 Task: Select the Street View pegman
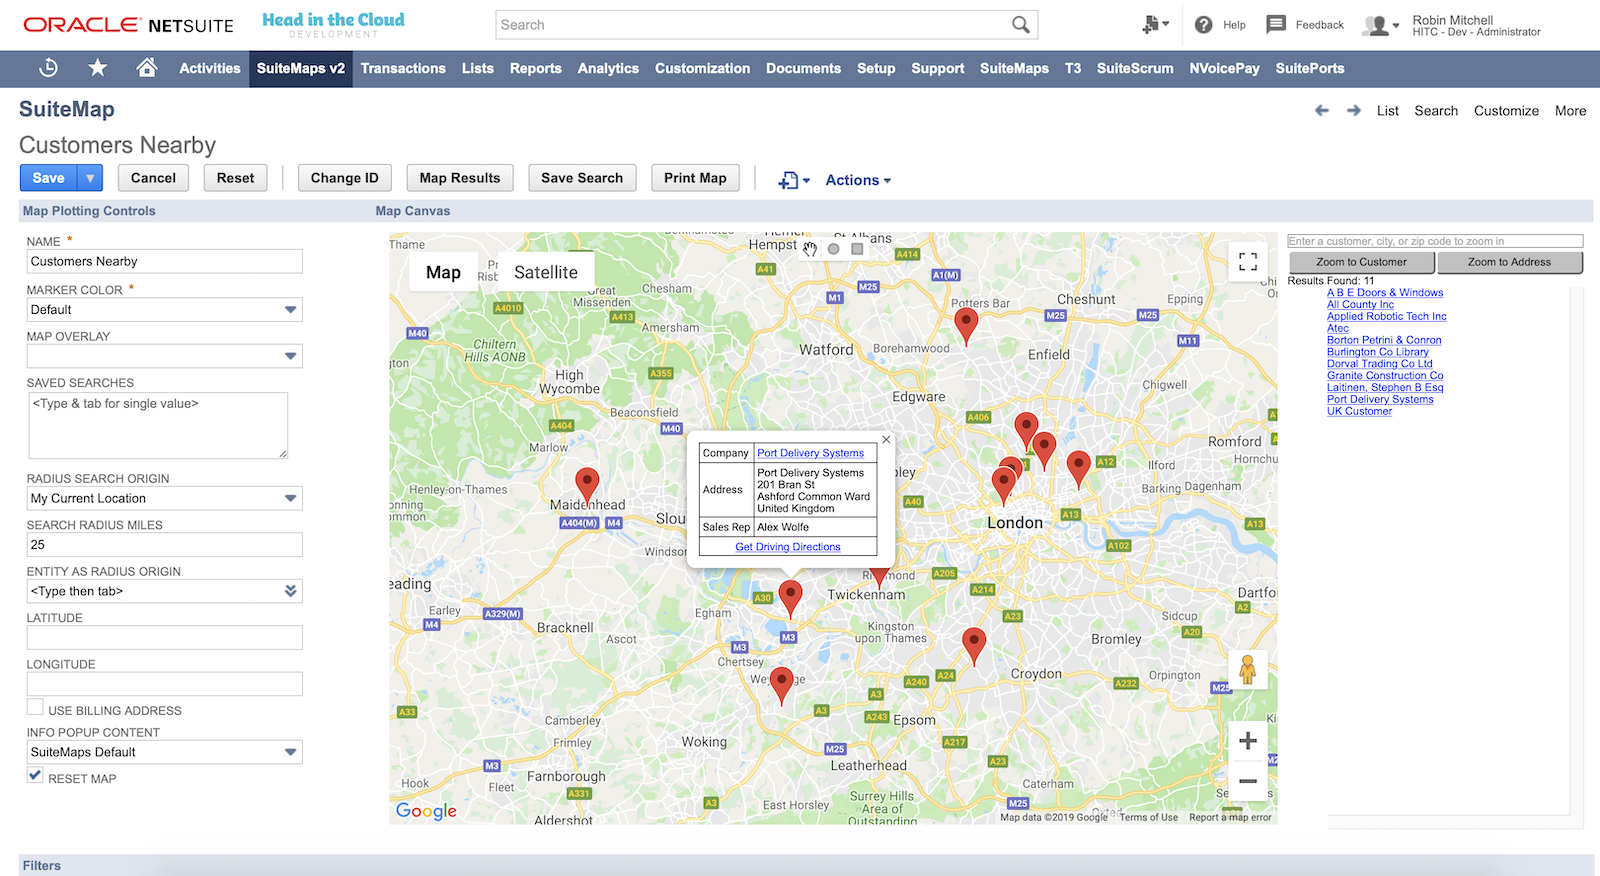pyautogui.click(x=1247, y=669)
